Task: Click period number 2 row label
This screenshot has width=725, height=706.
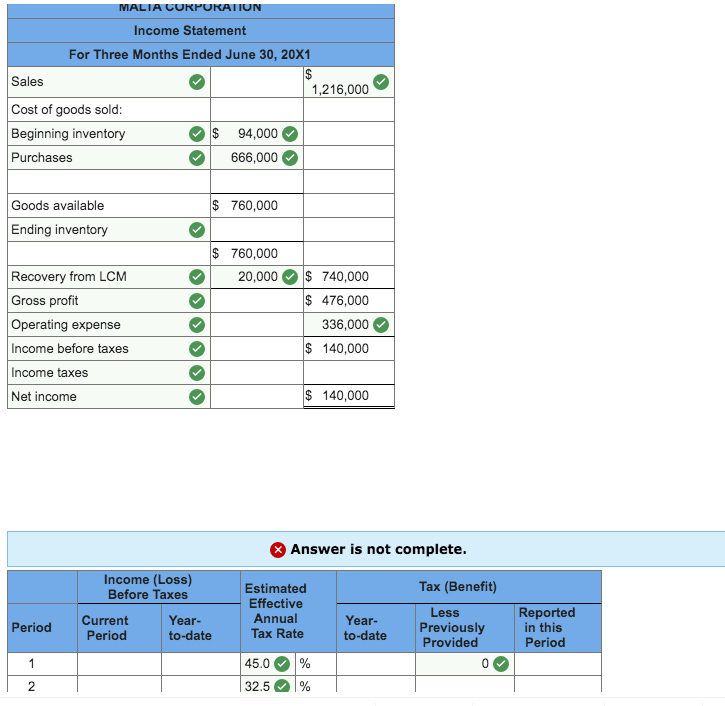Action: [x=31, y=686]
